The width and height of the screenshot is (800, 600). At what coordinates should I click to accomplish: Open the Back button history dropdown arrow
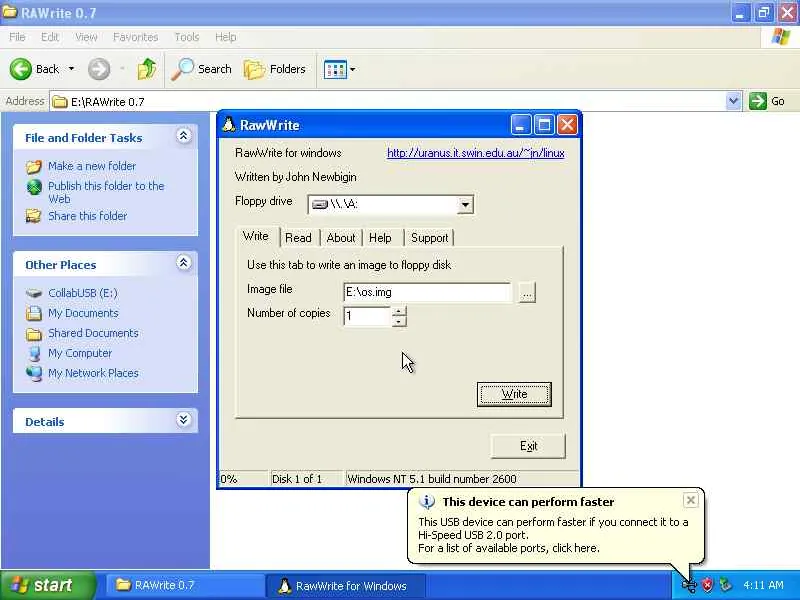[71, 69]
